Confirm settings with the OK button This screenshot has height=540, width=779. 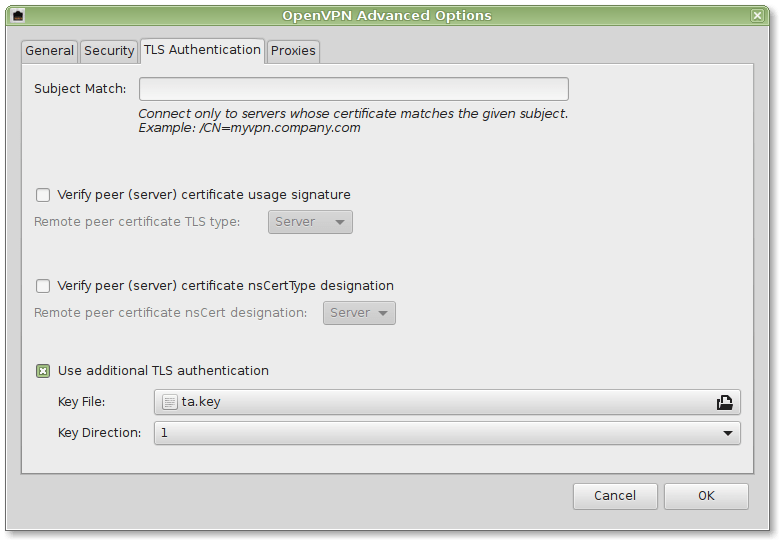click(706, 496)
